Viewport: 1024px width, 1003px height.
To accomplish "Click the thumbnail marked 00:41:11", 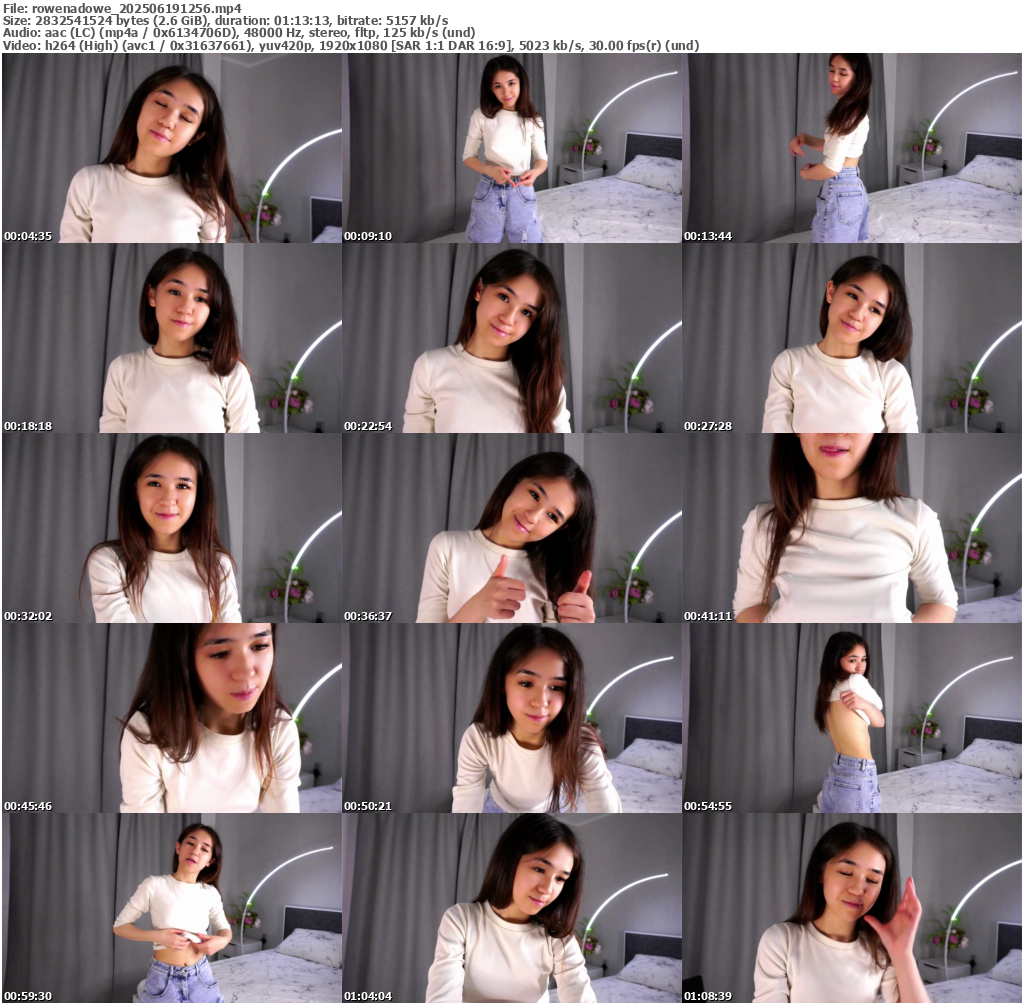I will (x=852, y=528).
